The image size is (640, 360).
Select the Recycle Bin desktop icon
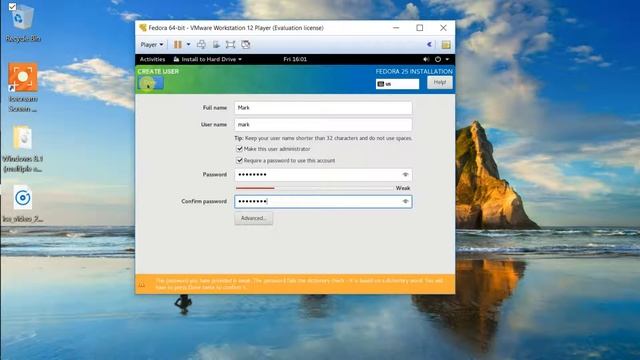tap(23, 22)
